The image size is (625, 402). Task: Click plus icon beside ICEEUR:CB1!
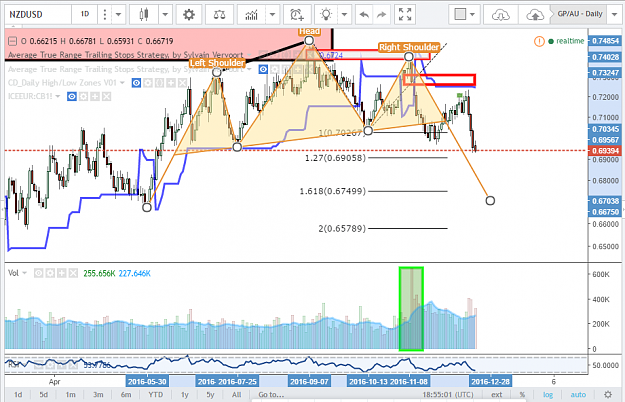(x=95, y=96)
